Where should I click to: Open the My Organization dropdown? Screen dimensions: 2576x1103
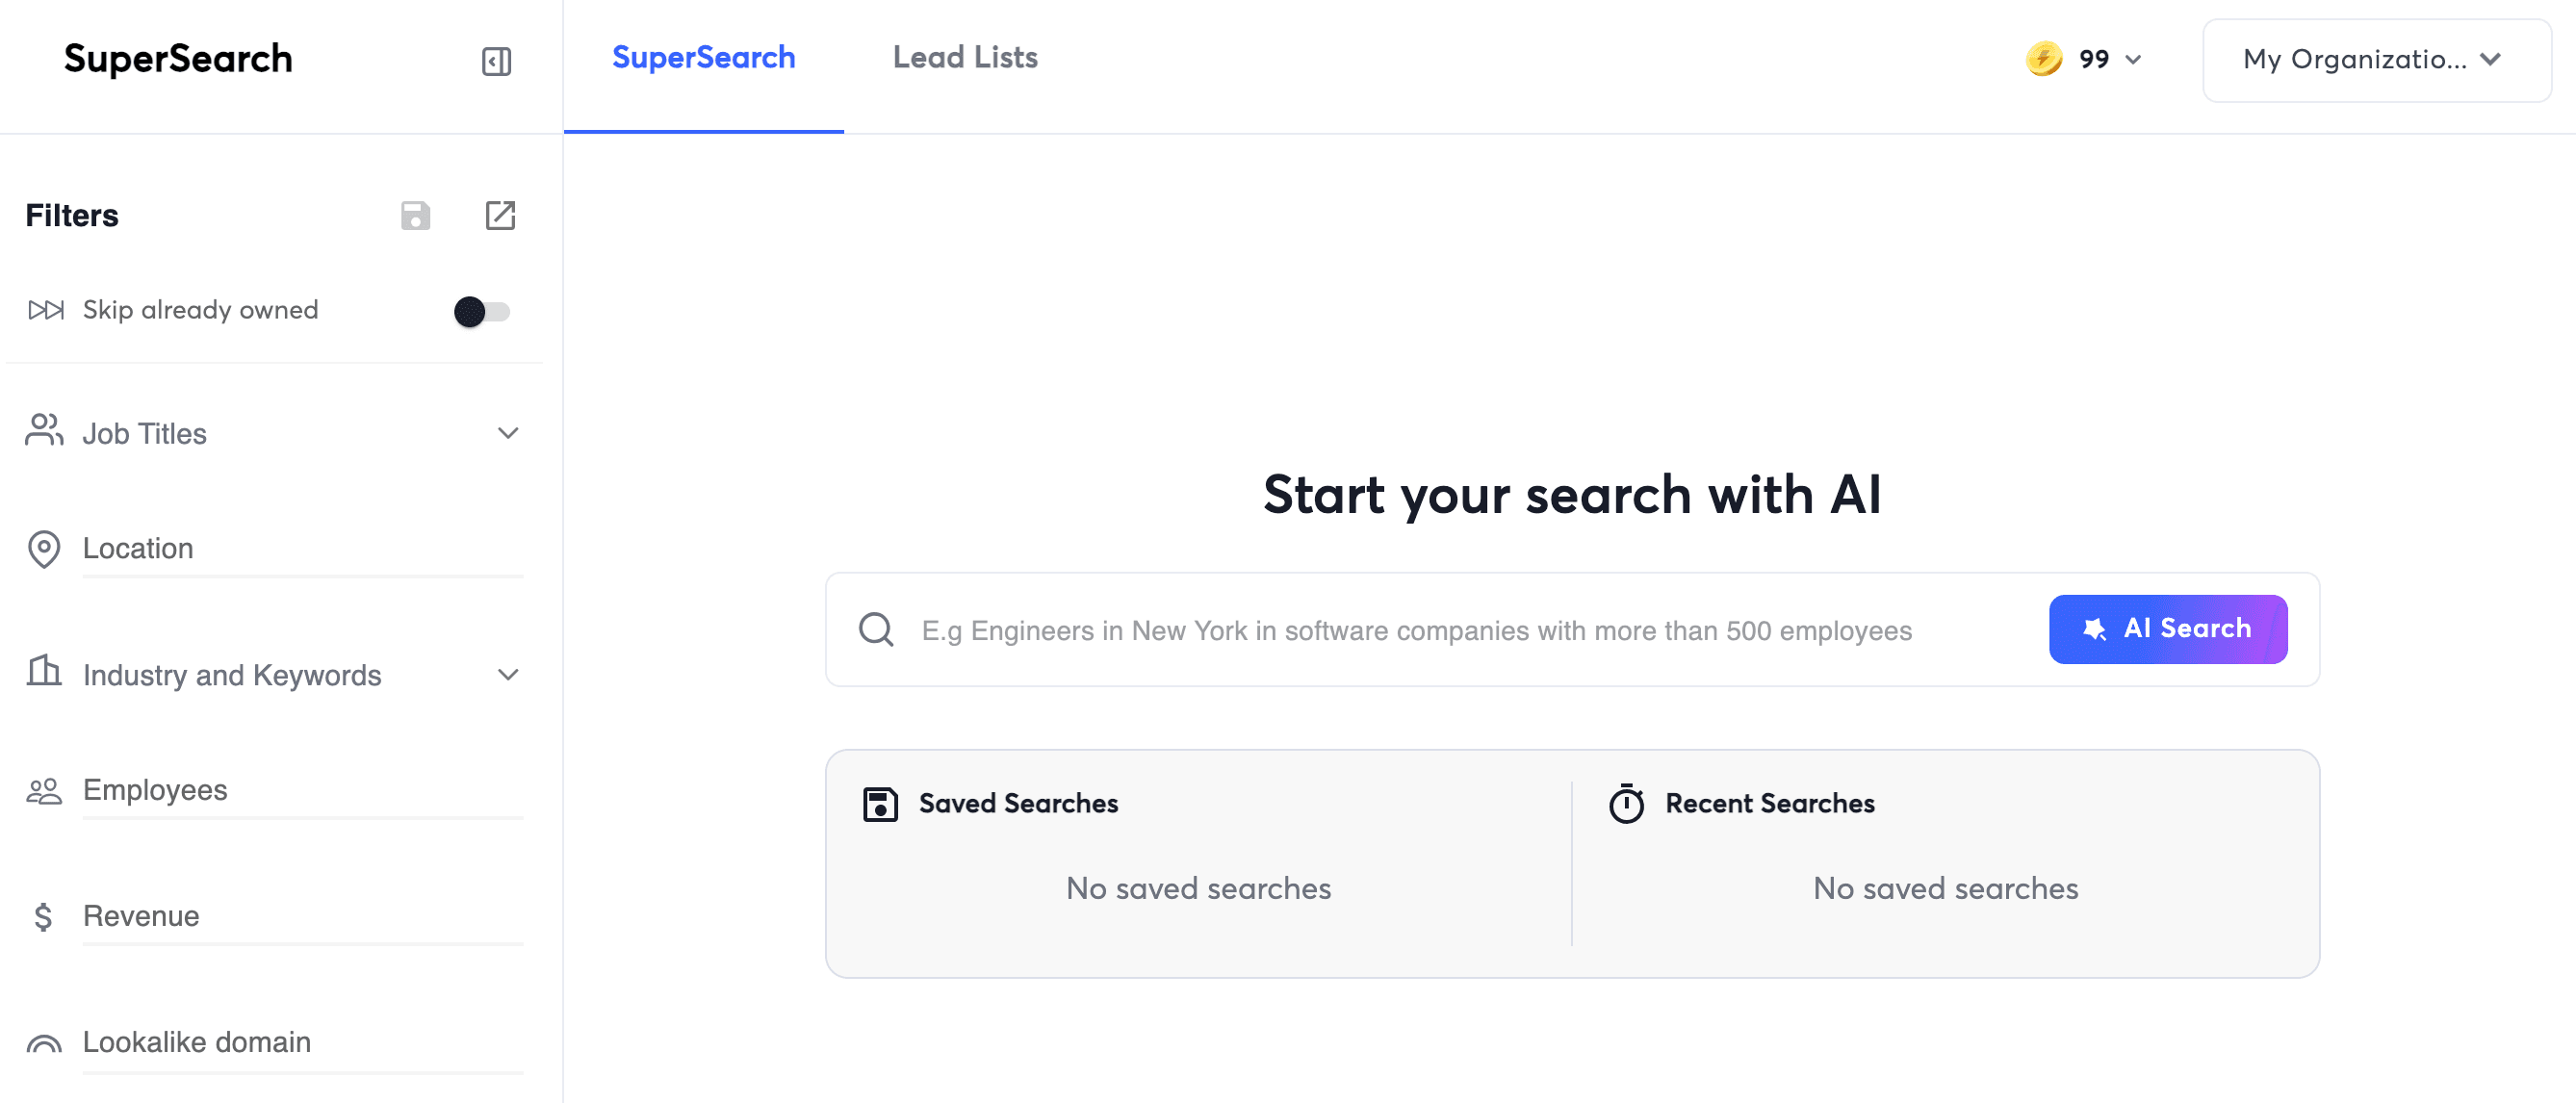[2376, 59]
